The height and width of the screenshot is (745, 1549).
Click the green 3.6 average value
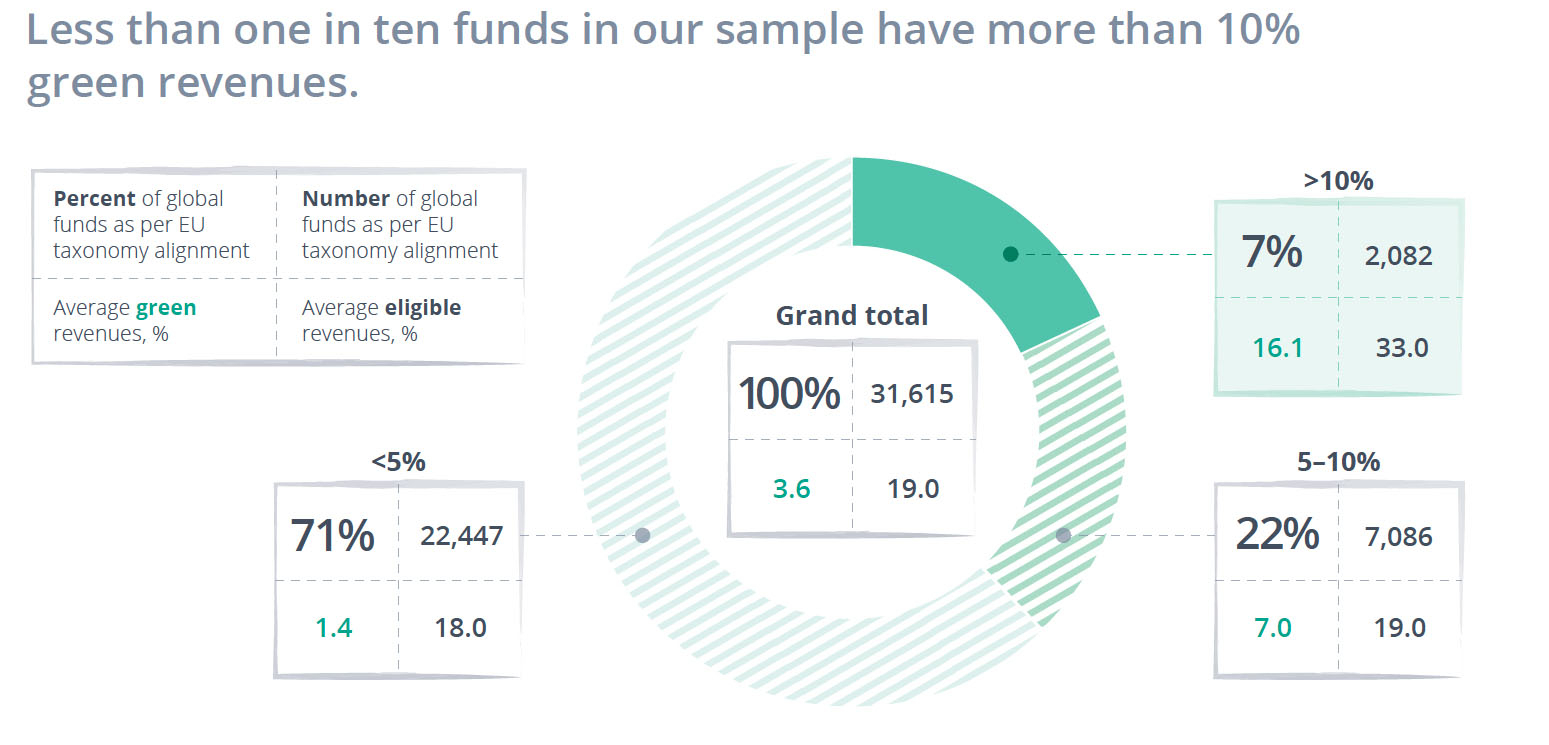pyautogui.click(x=791, y=489)
